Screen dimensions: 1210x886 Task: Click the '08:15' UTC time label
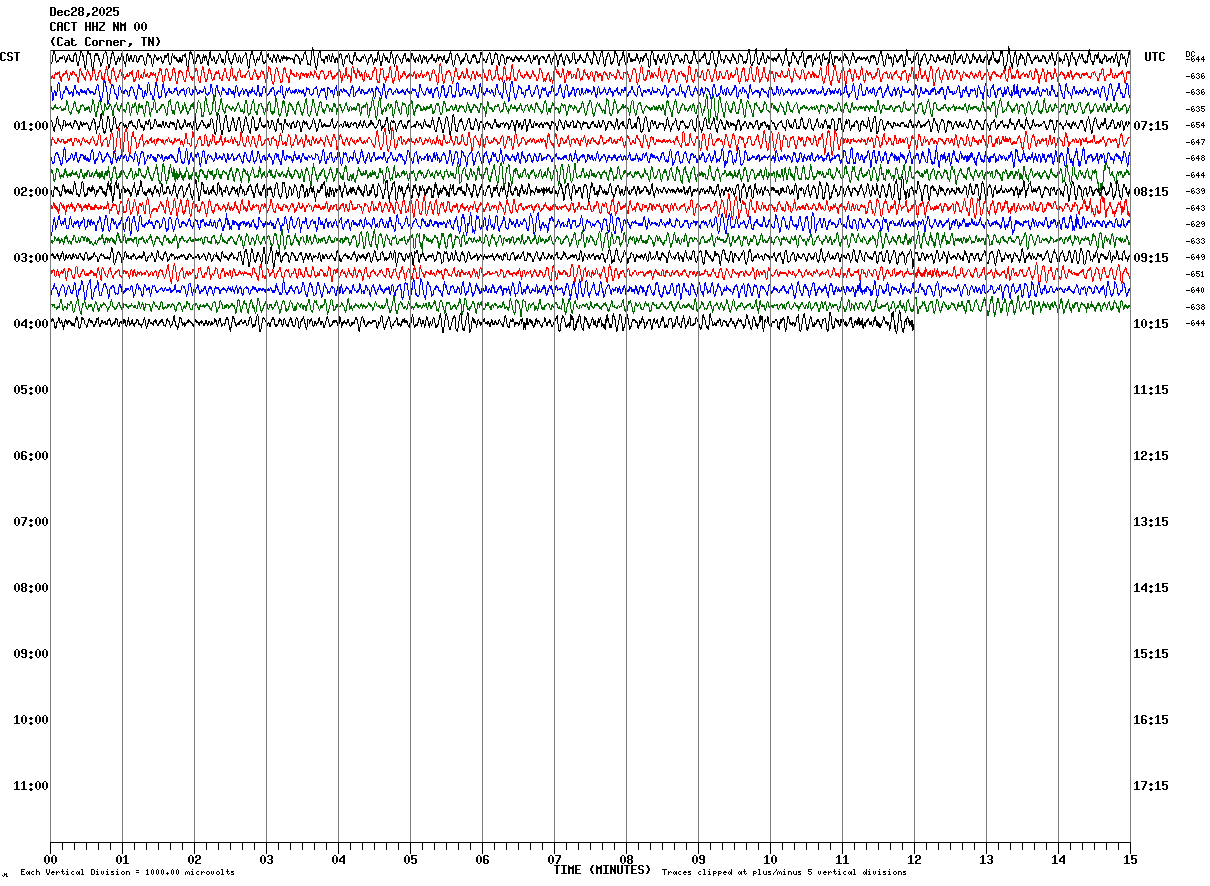1152,192
